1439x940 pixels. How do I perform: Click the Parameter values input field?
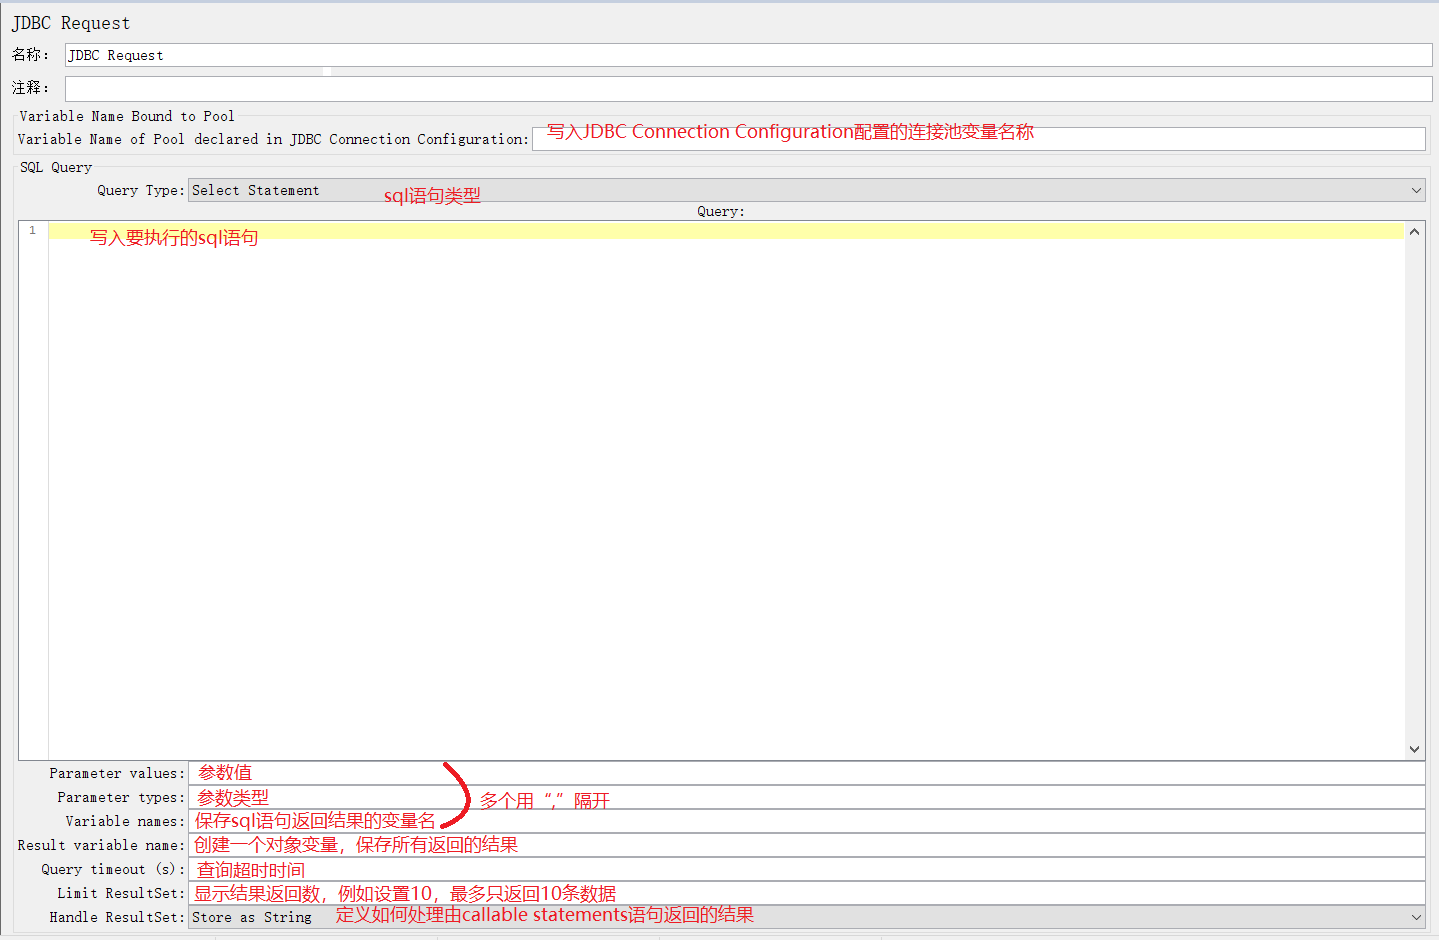coord(806,773)
